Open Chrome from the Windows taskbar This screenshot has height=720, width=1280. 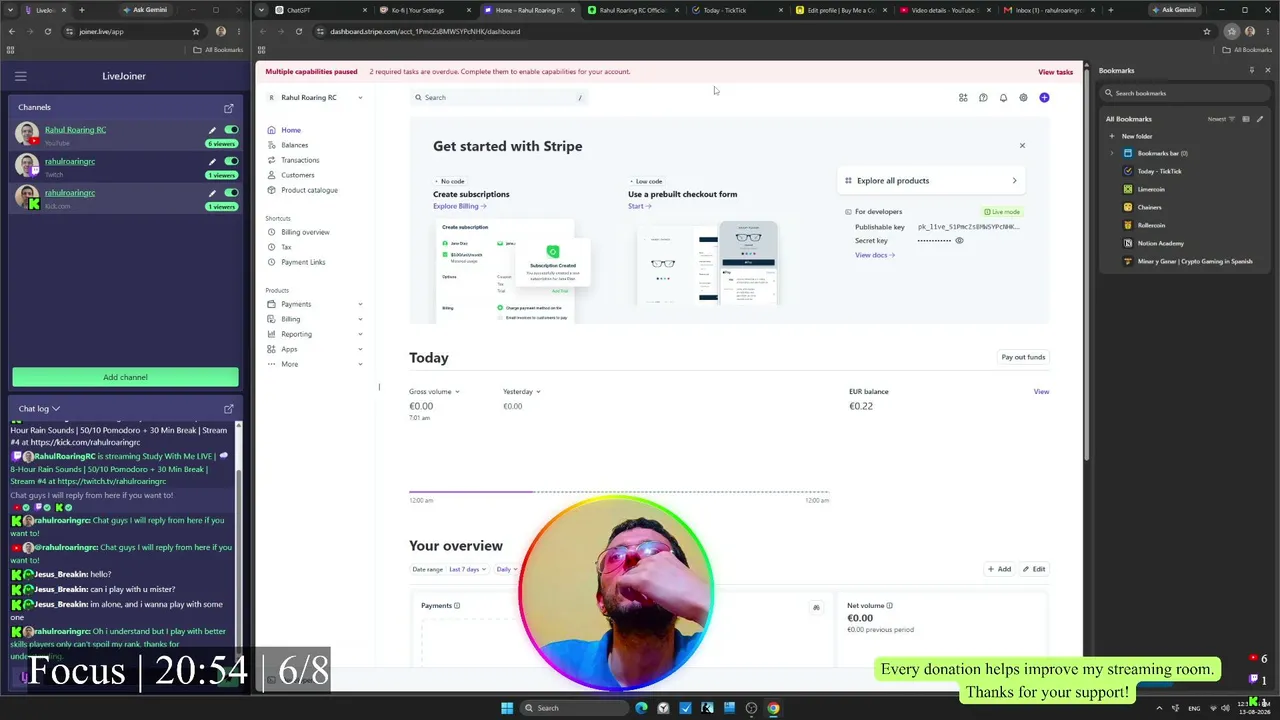tap(773, 708)
